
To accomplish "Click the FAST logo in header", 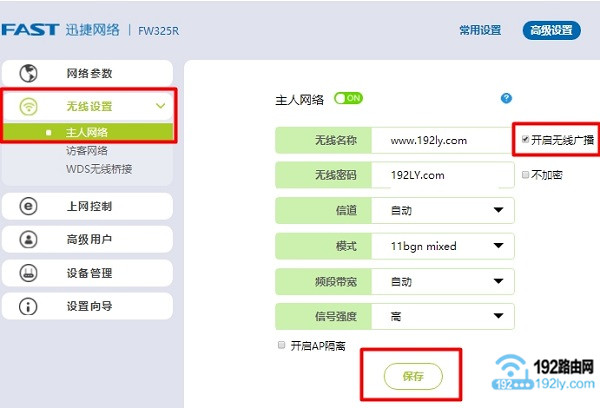I will click(x=29, y=30).
